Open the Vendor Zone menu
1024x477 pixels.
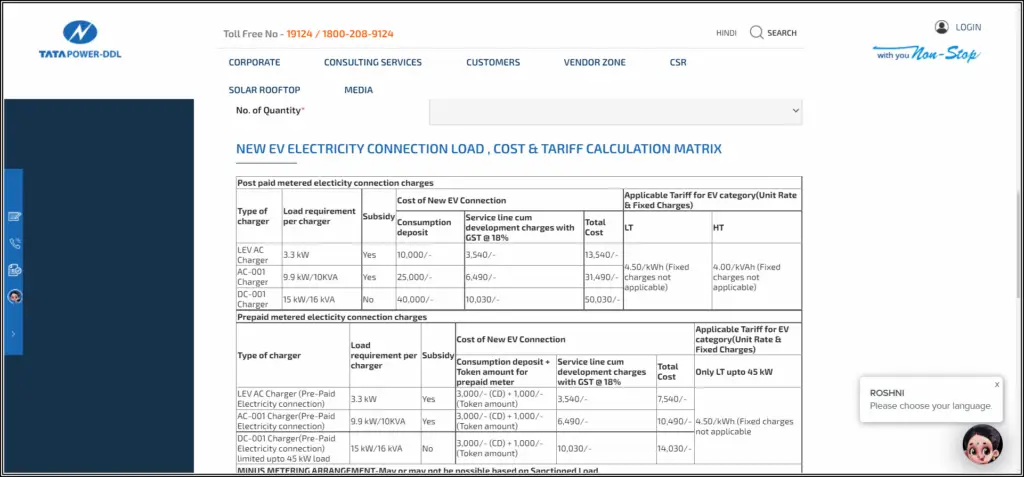pyautogui.click(x=594, y=63)
